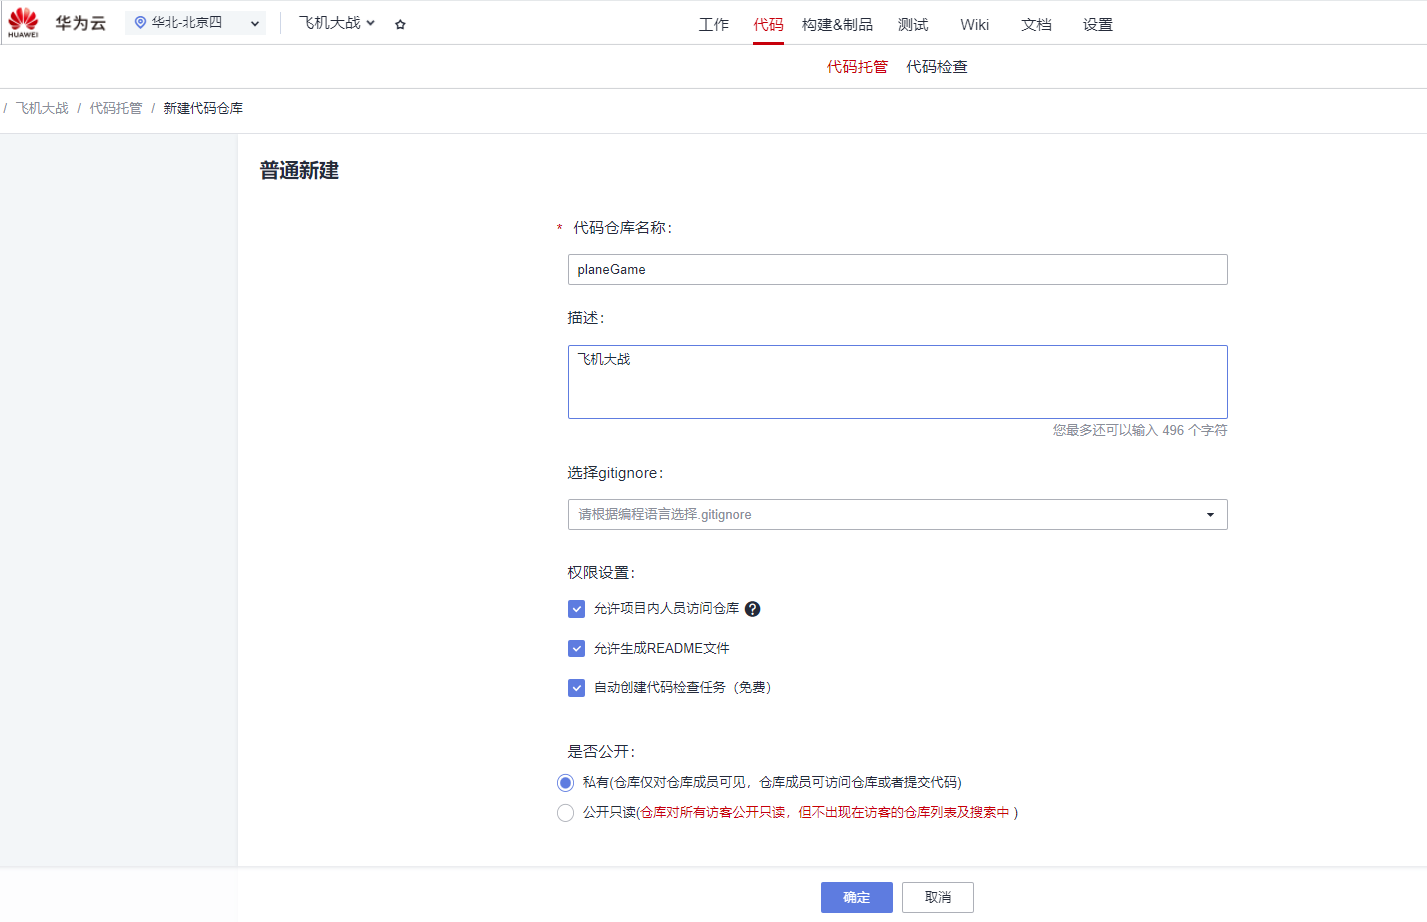The width and height of the screenshot is (1427, 922).
Task: Switch to the 测试 menu
Action: 913,25
